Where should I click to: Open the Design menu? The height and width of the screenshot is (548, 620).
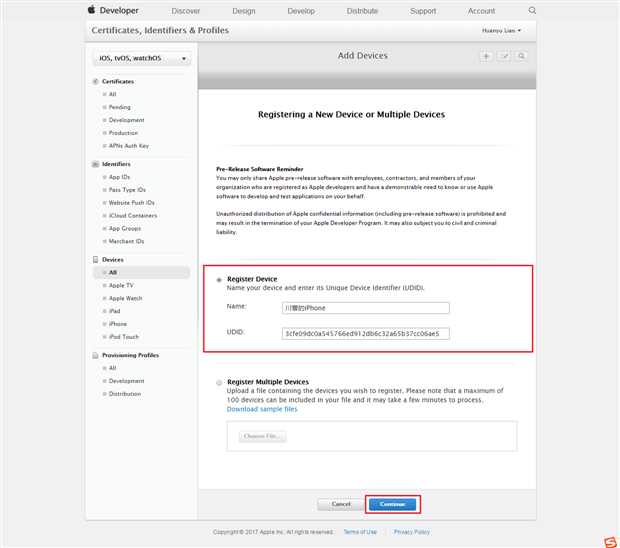pos(244,11)
